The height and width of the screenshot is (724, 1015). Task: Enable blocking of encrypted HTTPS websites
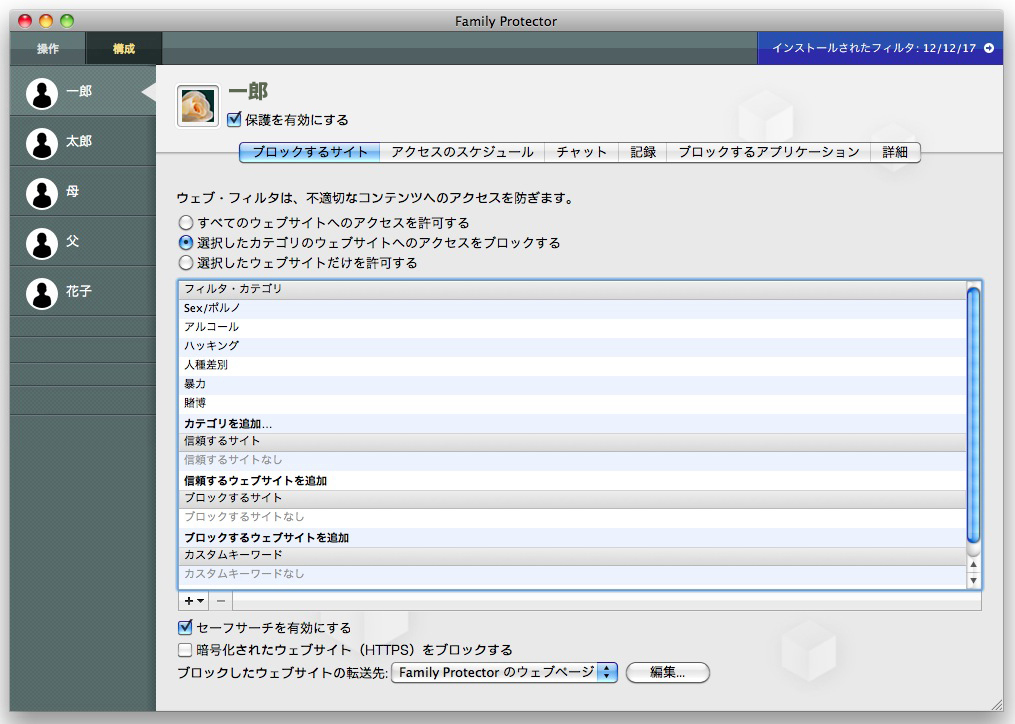pyautogui.click(x=185, y=650)
